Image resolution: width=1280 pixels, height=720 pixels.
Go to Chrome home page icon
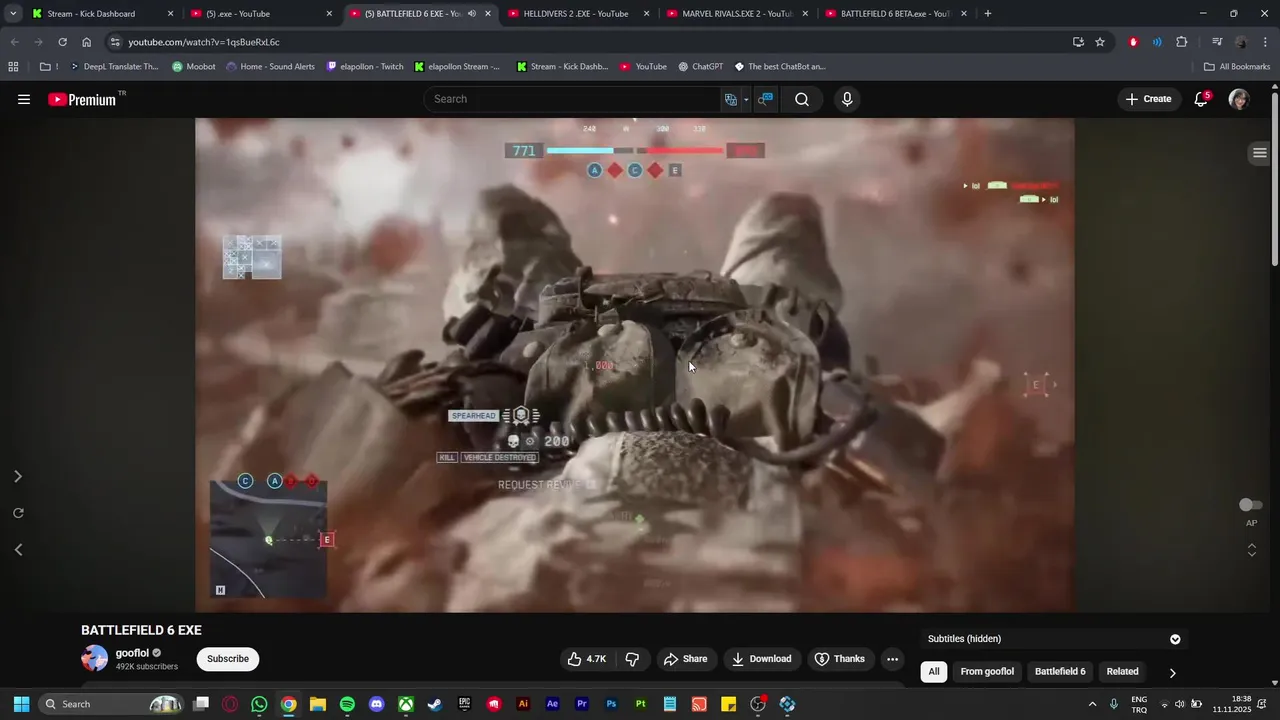(x=87, y=42)
